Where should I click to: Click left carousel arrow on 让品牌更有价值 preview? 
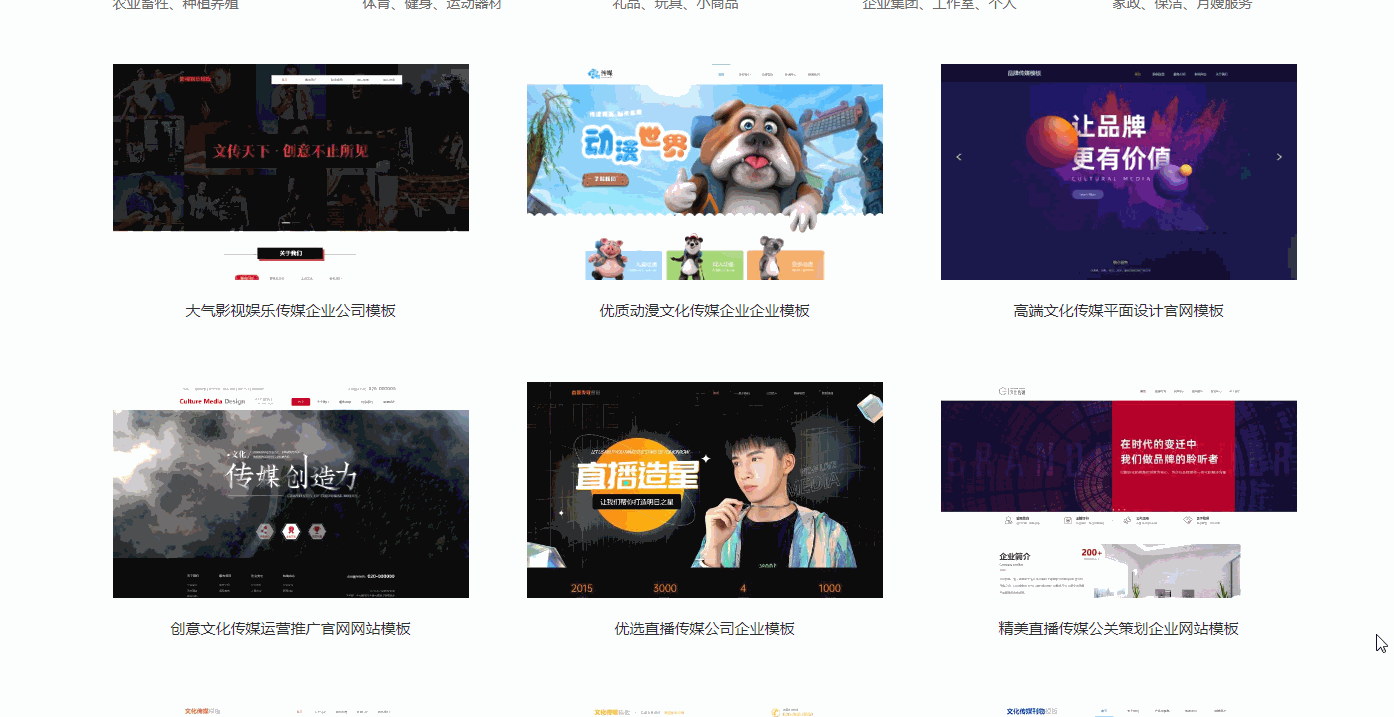point(959,157)
